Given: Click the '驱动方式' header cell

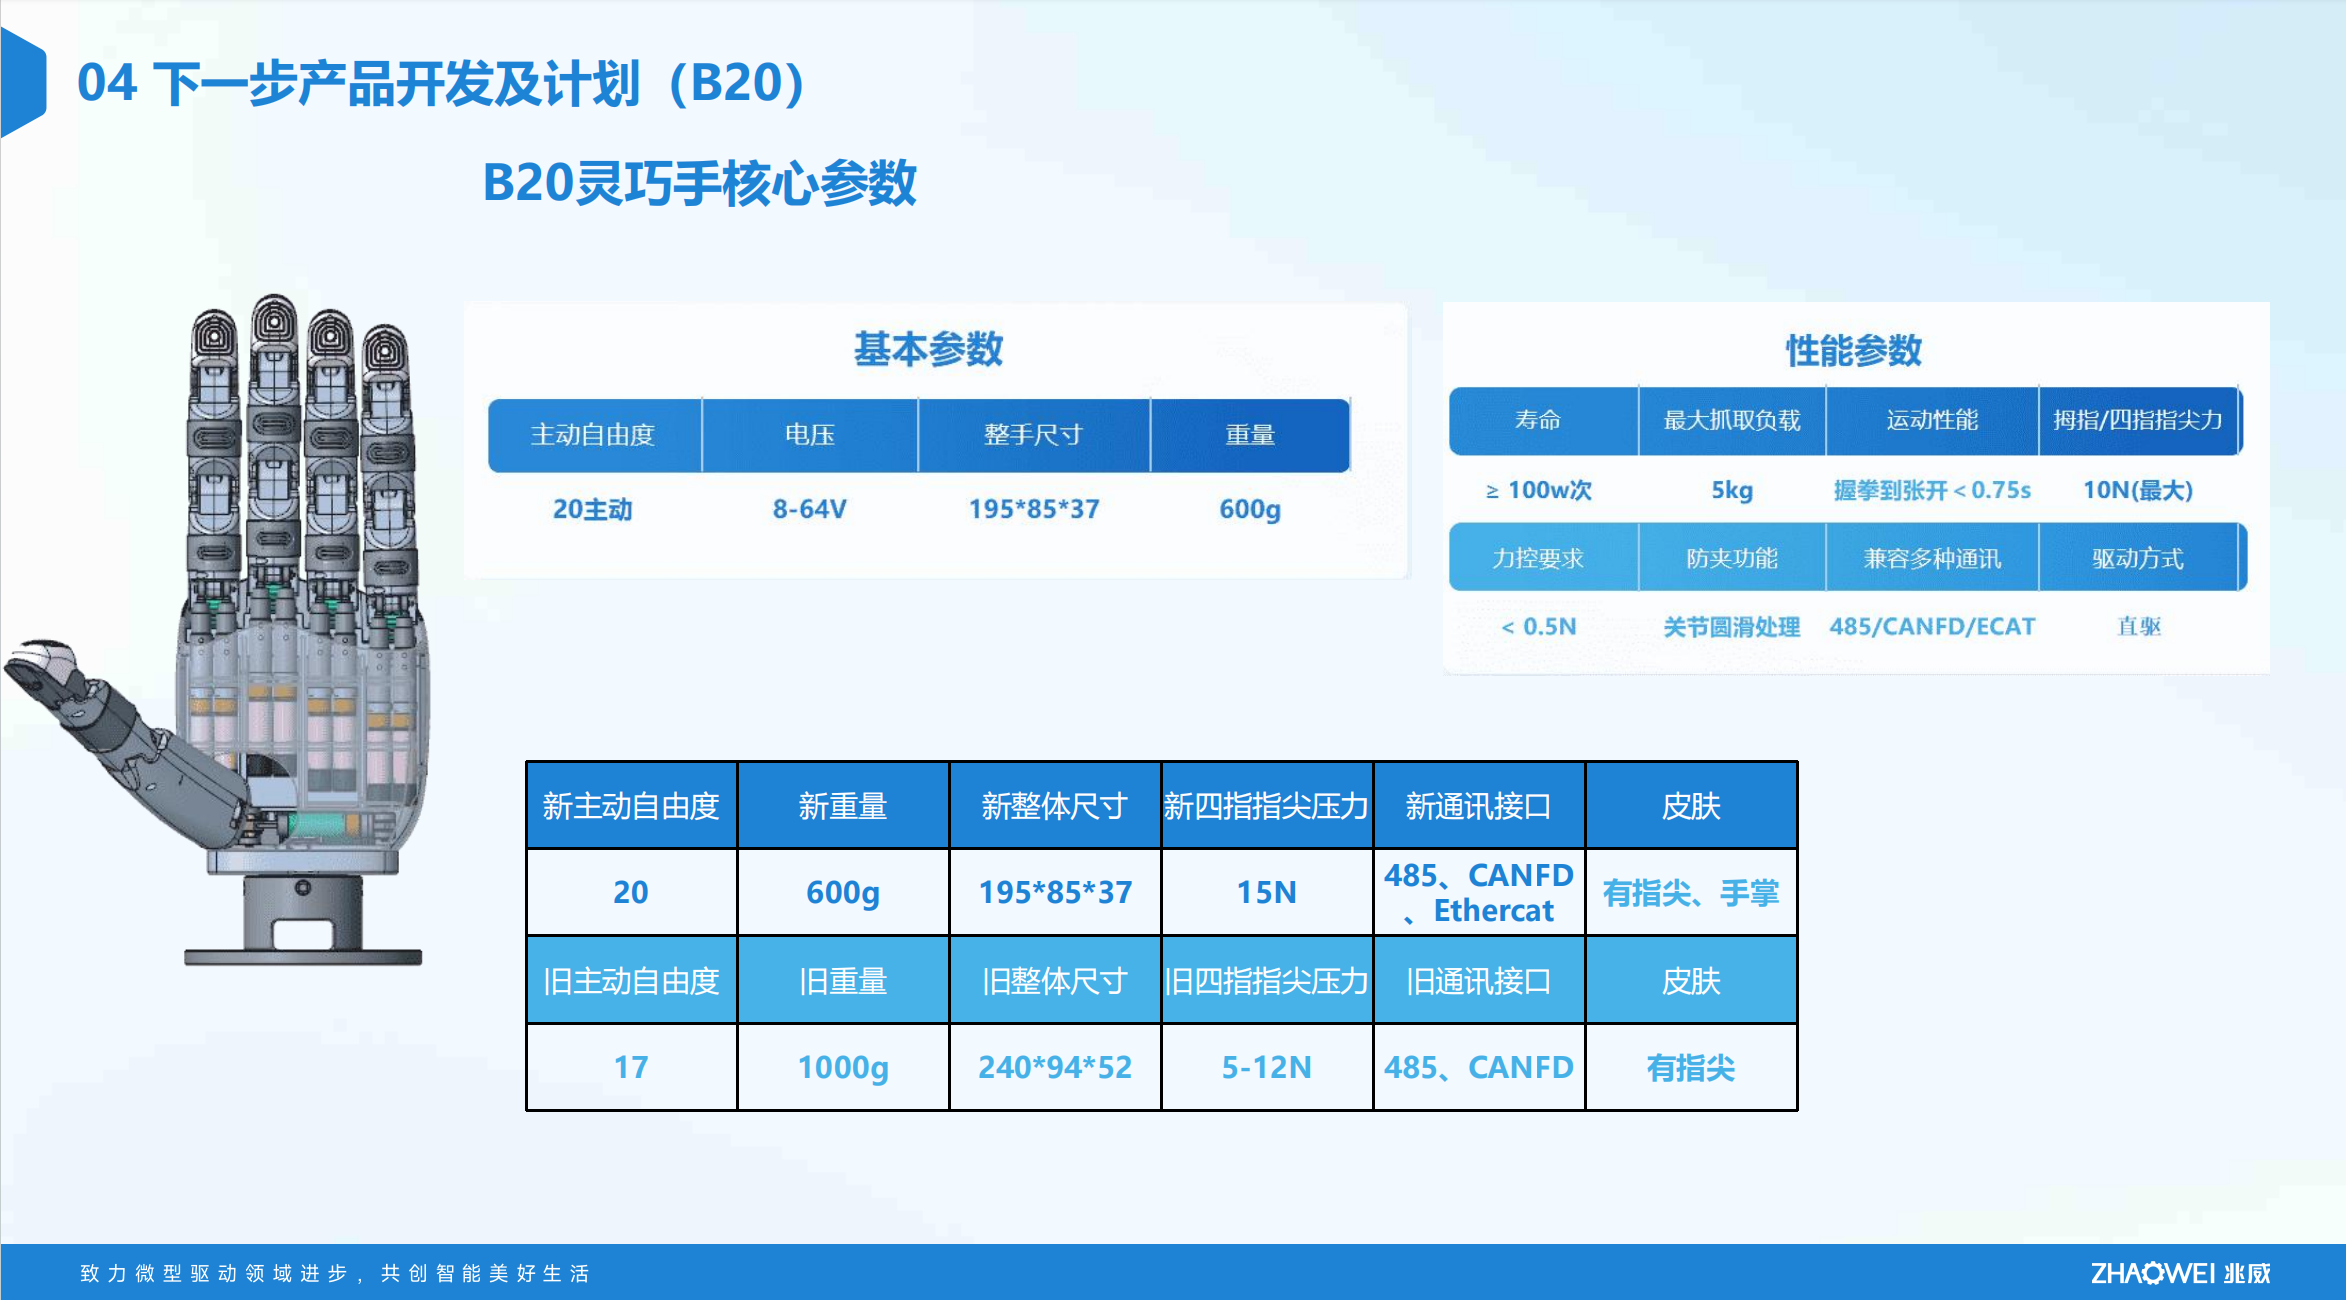Looking at the screenshot, I should point(2138,558).
